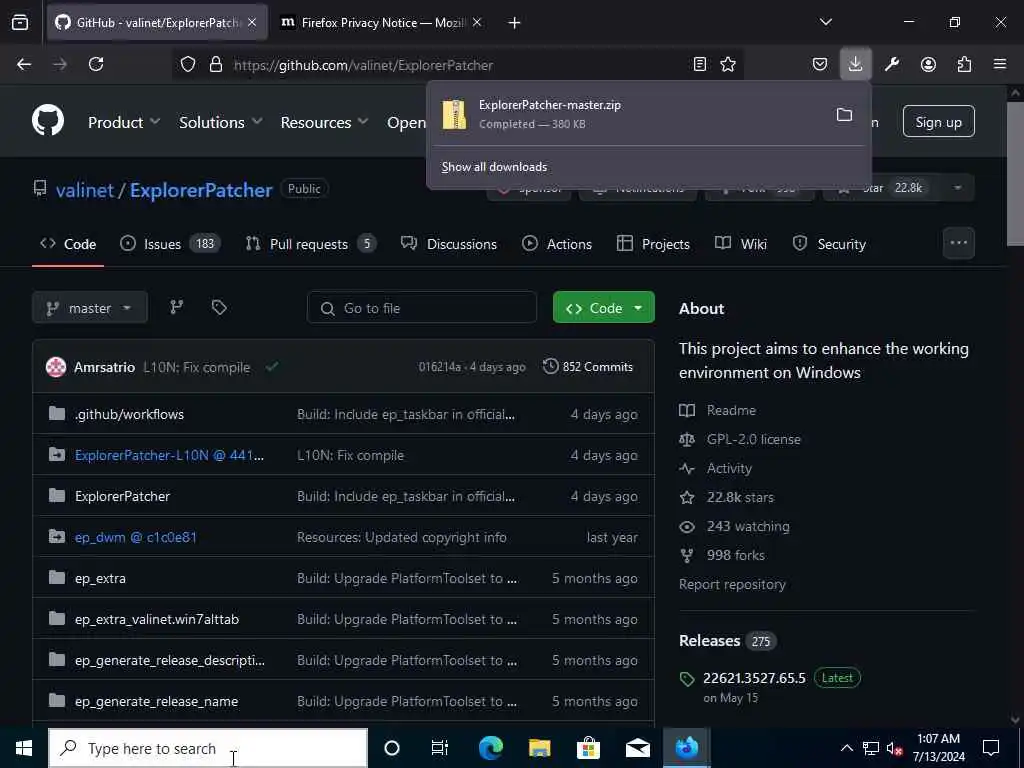Viewport: 1024px width, 768px height.
Task: Open the 852 Commits link
Action: point(588,367)
